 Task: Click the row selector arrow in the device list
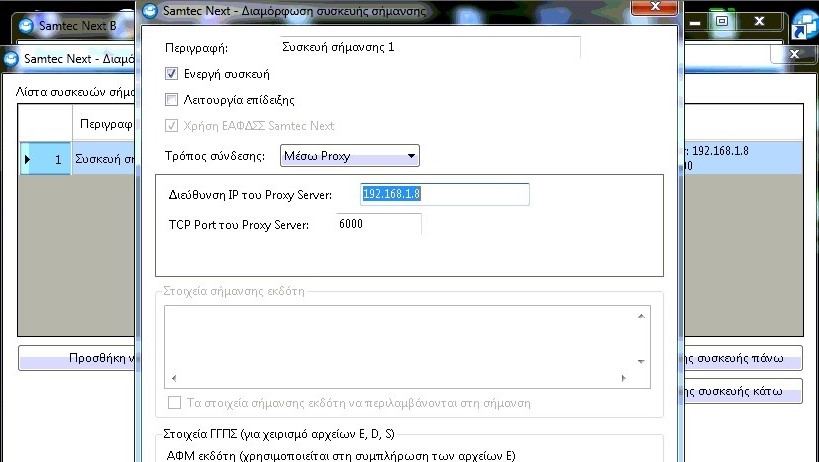[27, 159]
